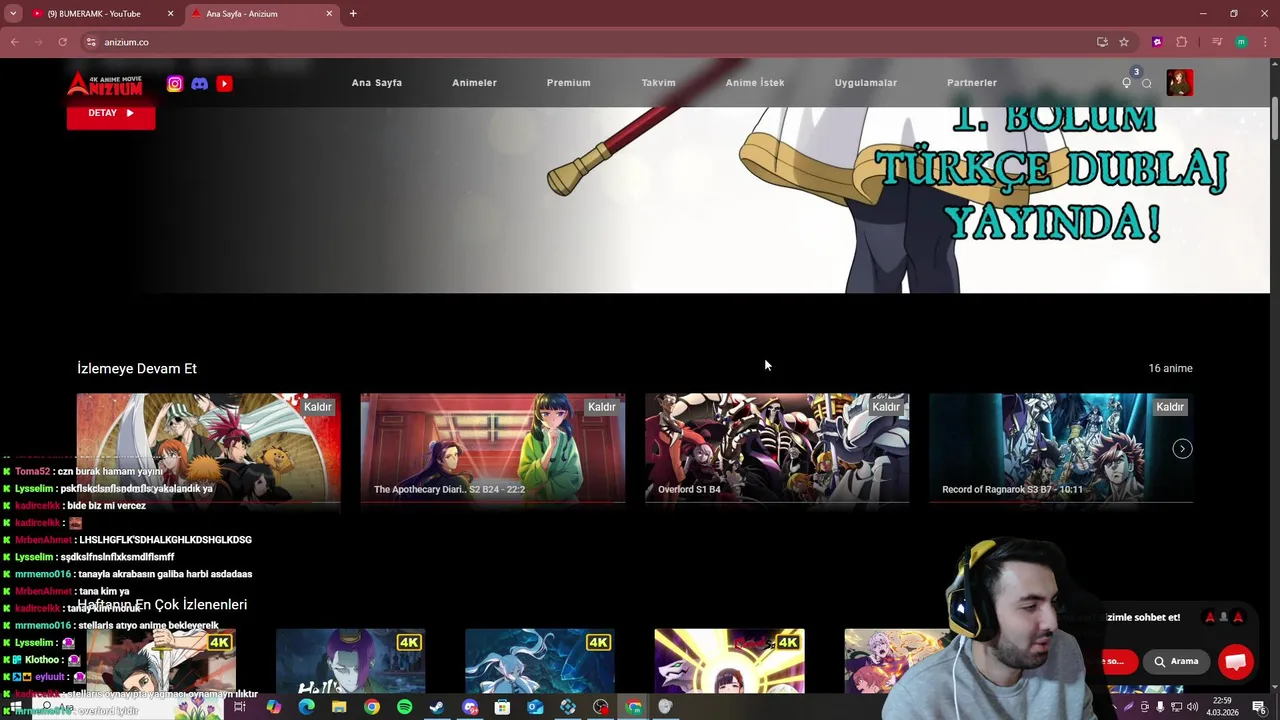Open the purple extension icon in toolbar
The height and width of the screenshot is (720, 1280).
[x=1157, y=42]
